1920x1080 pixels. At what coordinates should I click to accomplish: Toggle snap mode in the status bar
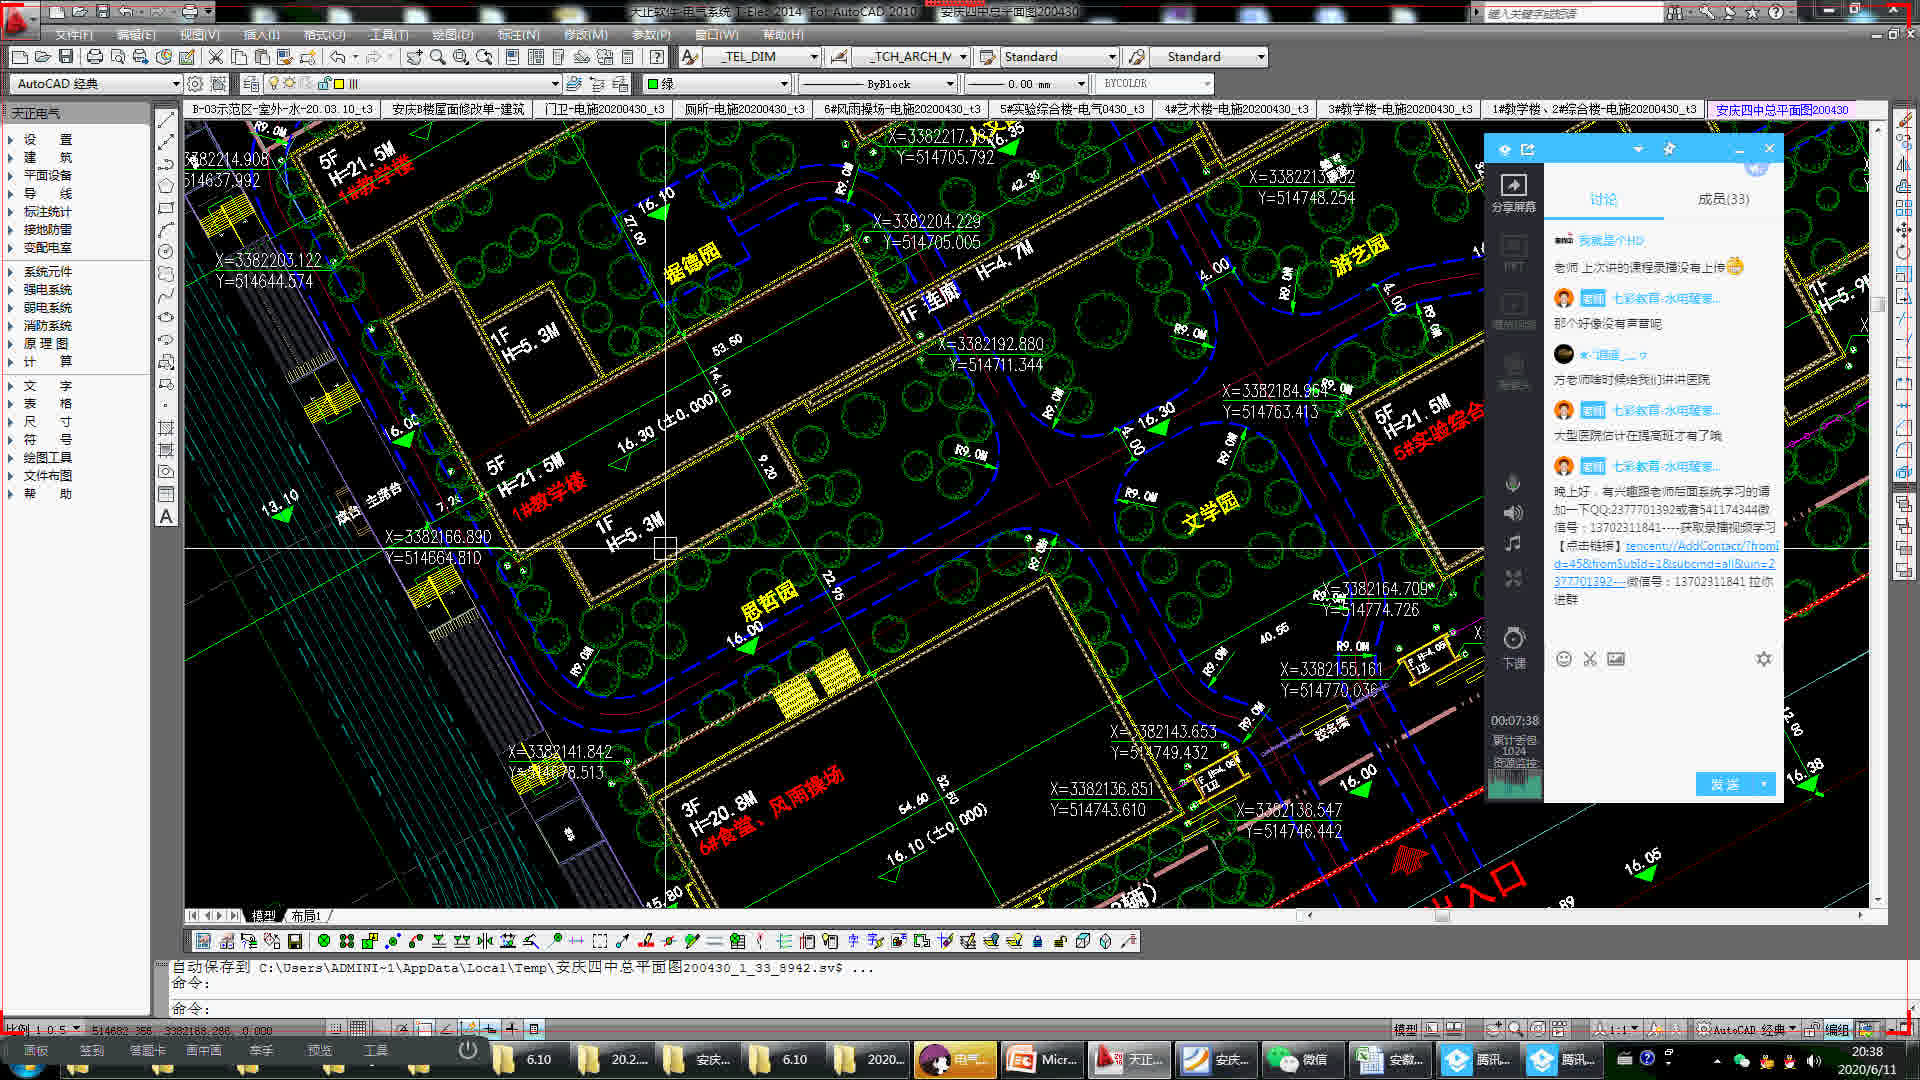tap(336, 1028)
